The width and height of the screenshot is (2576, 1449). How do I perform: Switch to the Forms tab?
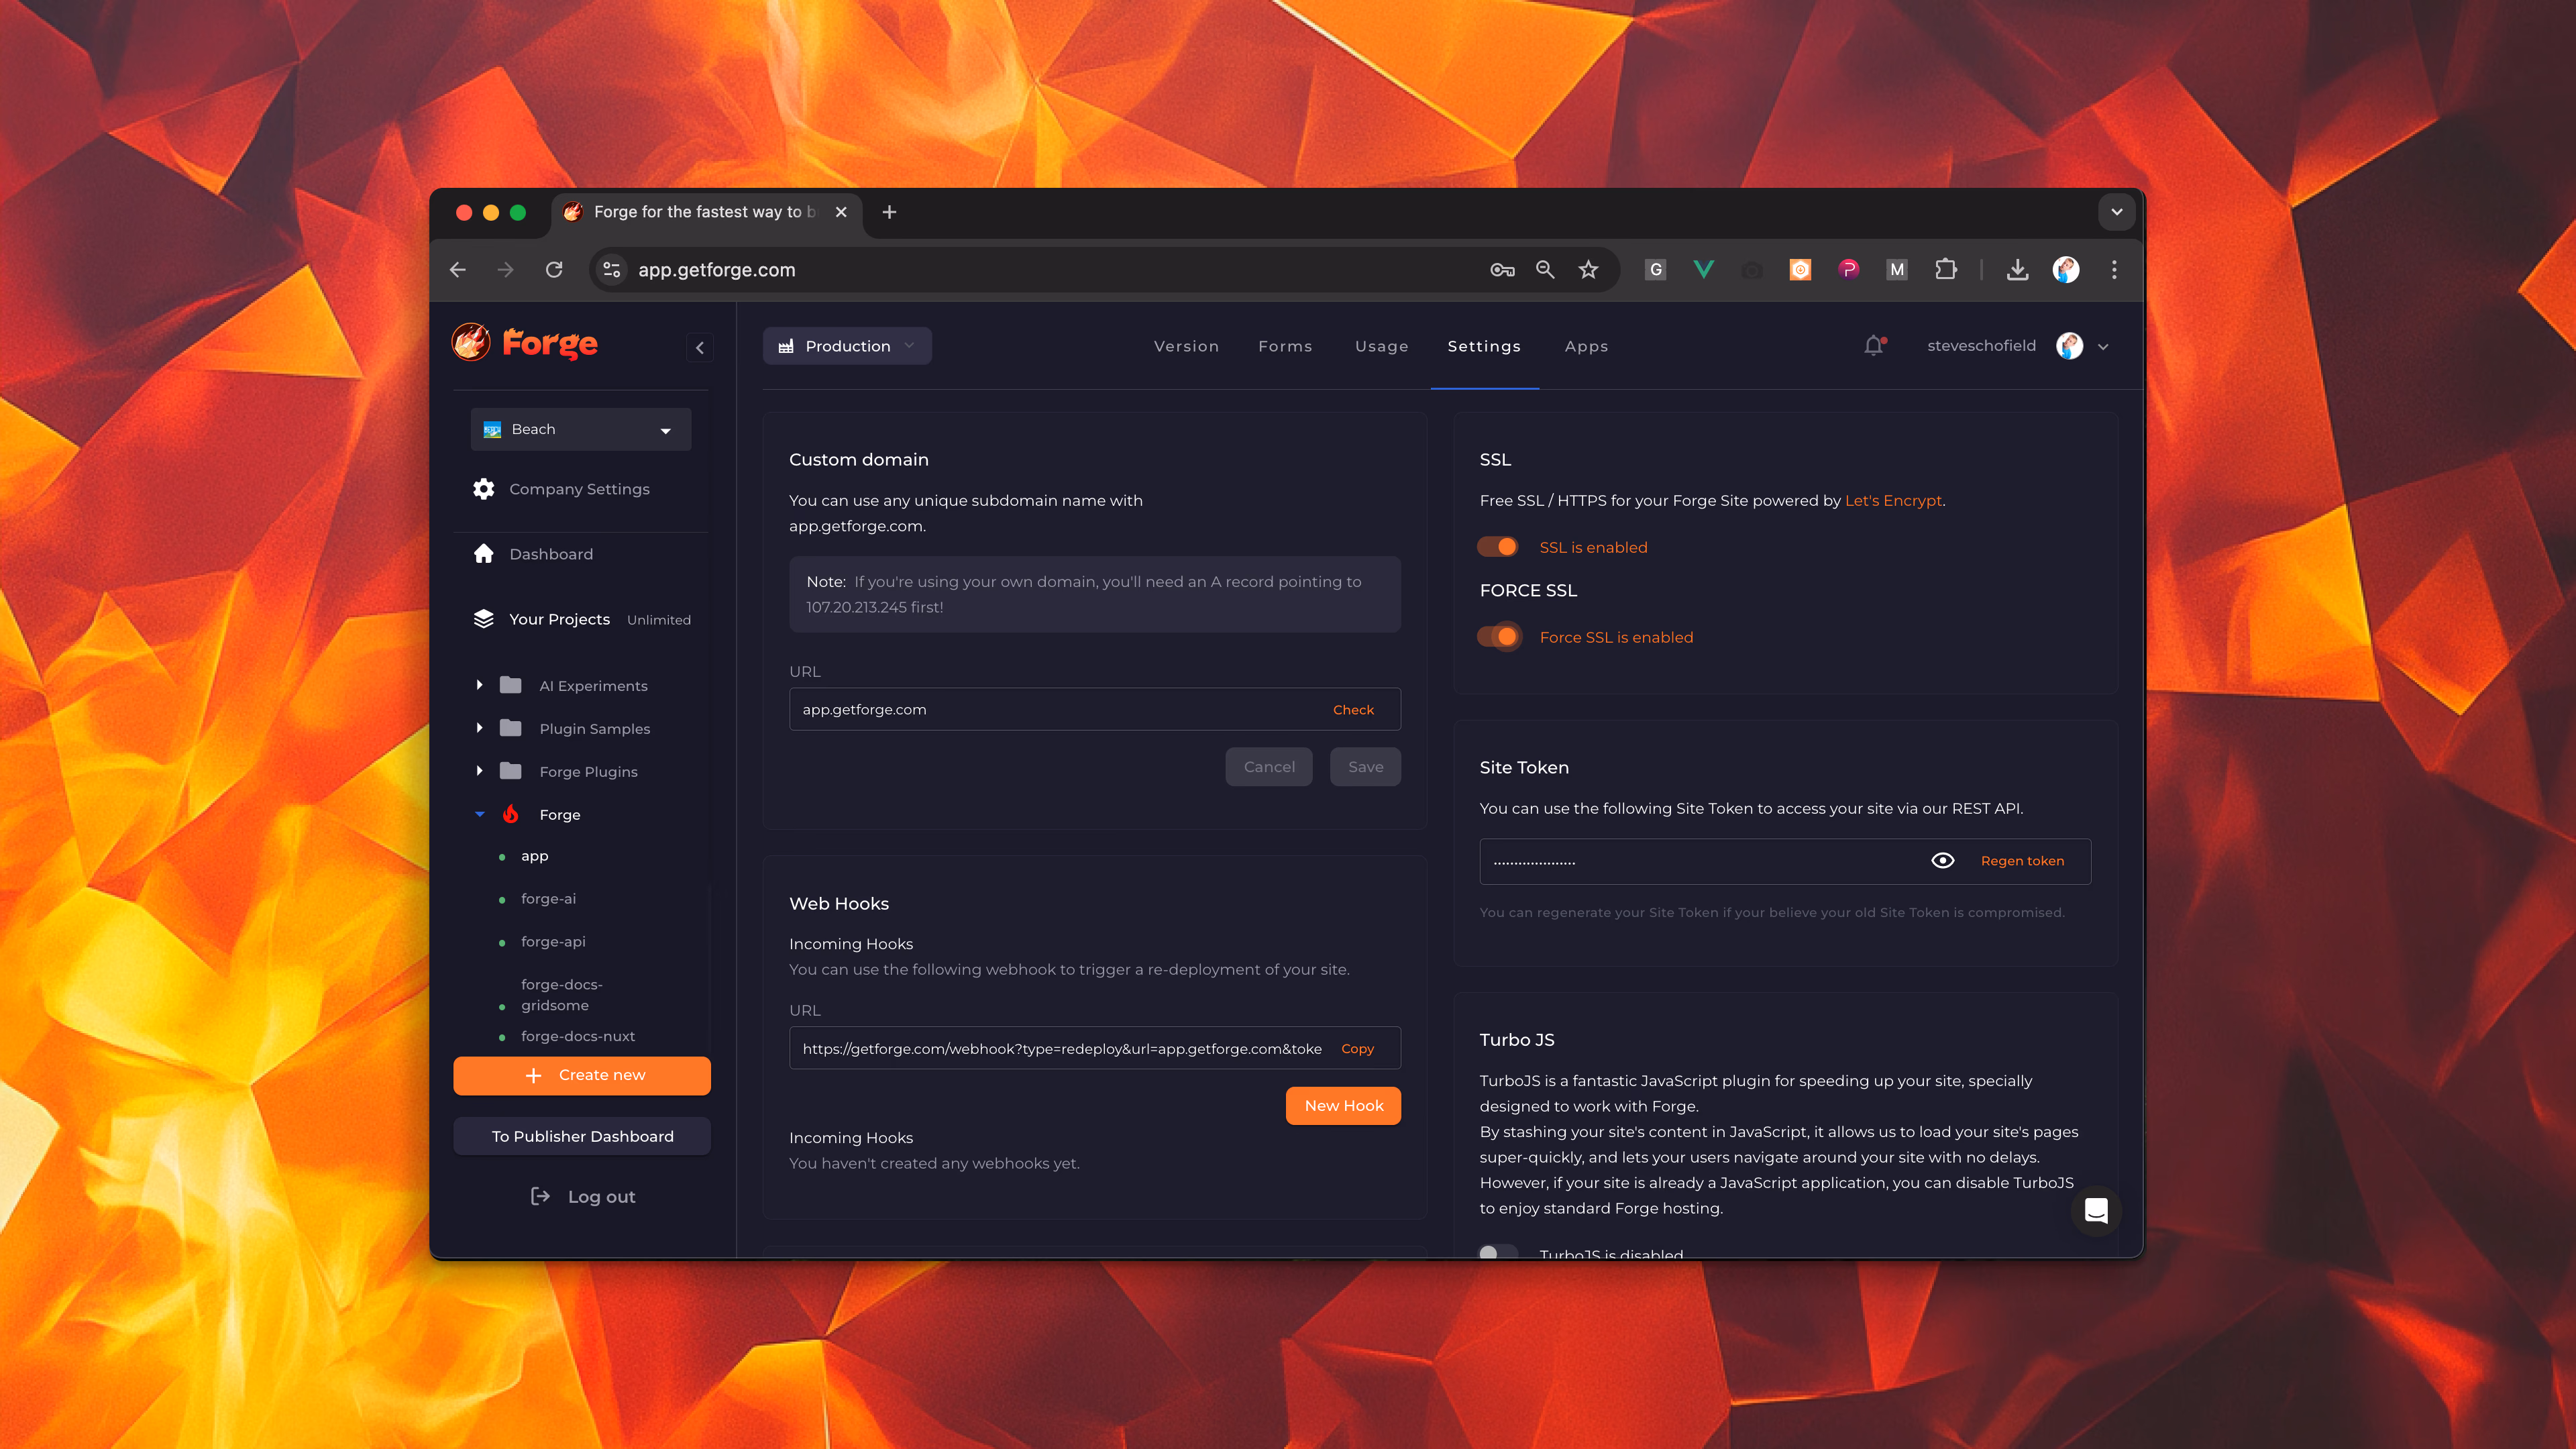tap(1285, 346)
